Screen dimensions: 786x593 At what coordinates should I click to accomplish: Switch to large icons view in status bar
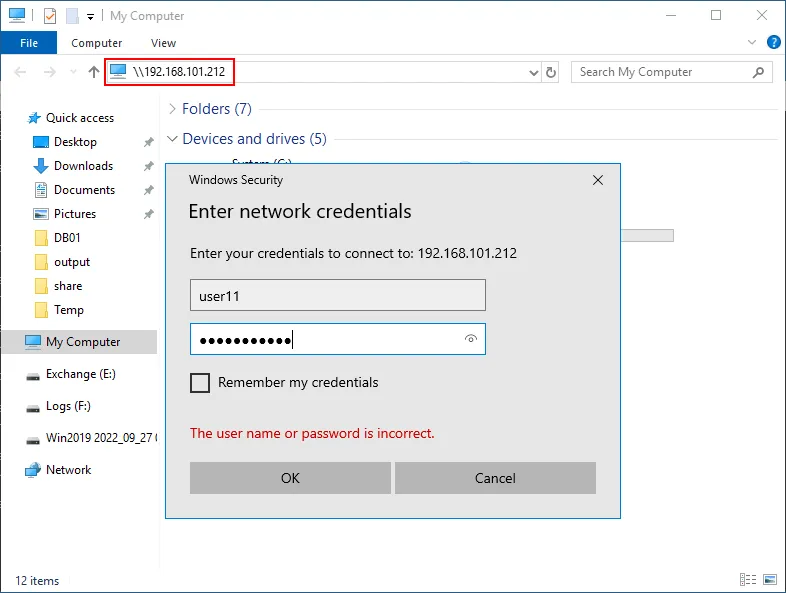pyautogui.click(x=770, y=580)
